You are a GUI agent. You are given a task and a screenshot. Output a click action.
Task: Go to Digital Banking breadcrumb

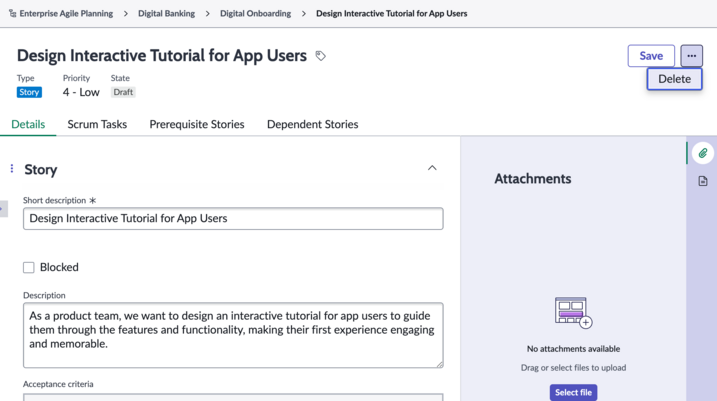166,14
